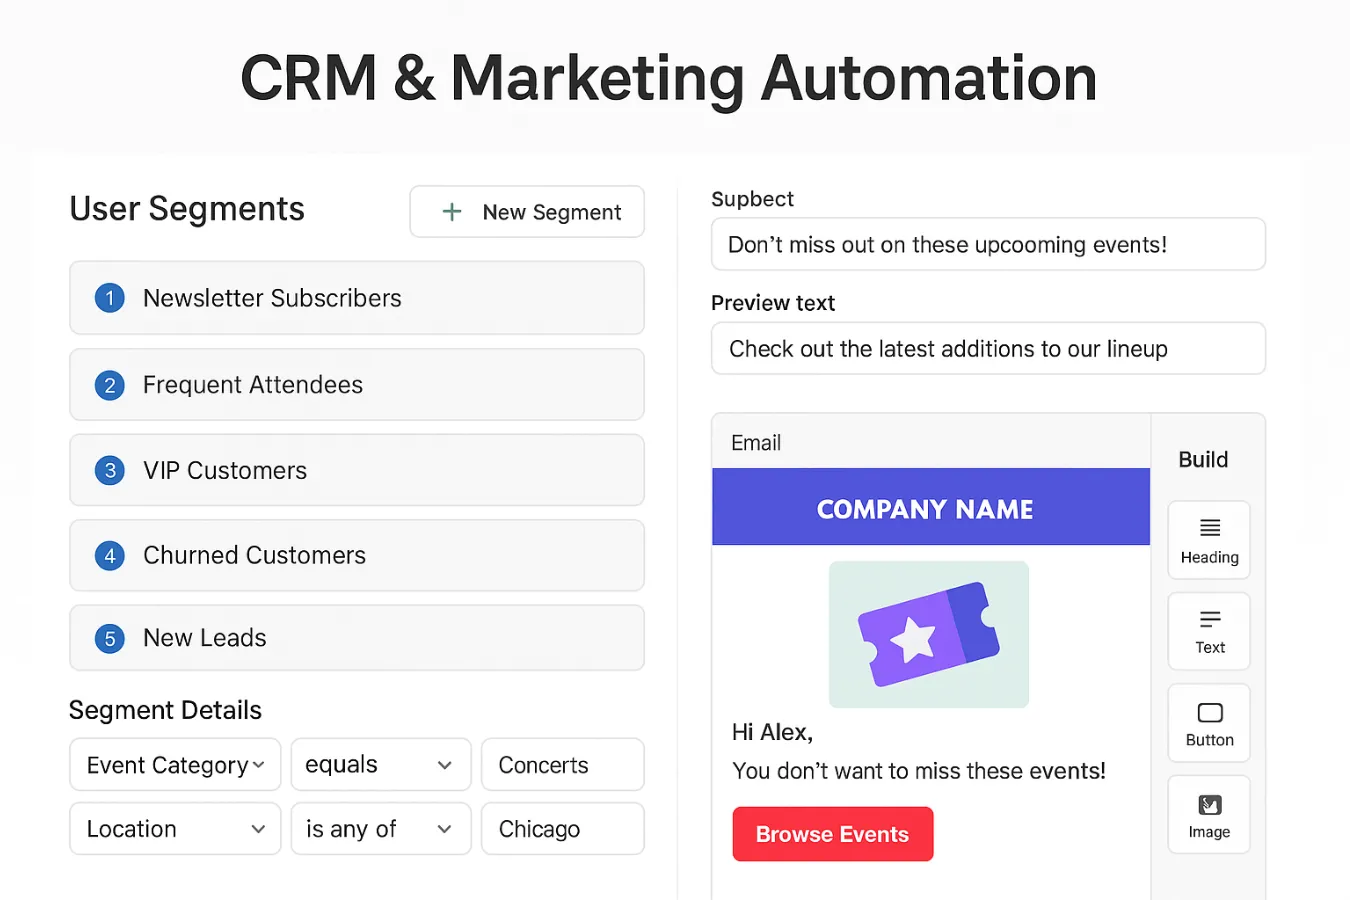
Task: Click the number badge next to New Leads
Action: click(x=109, y=638)
